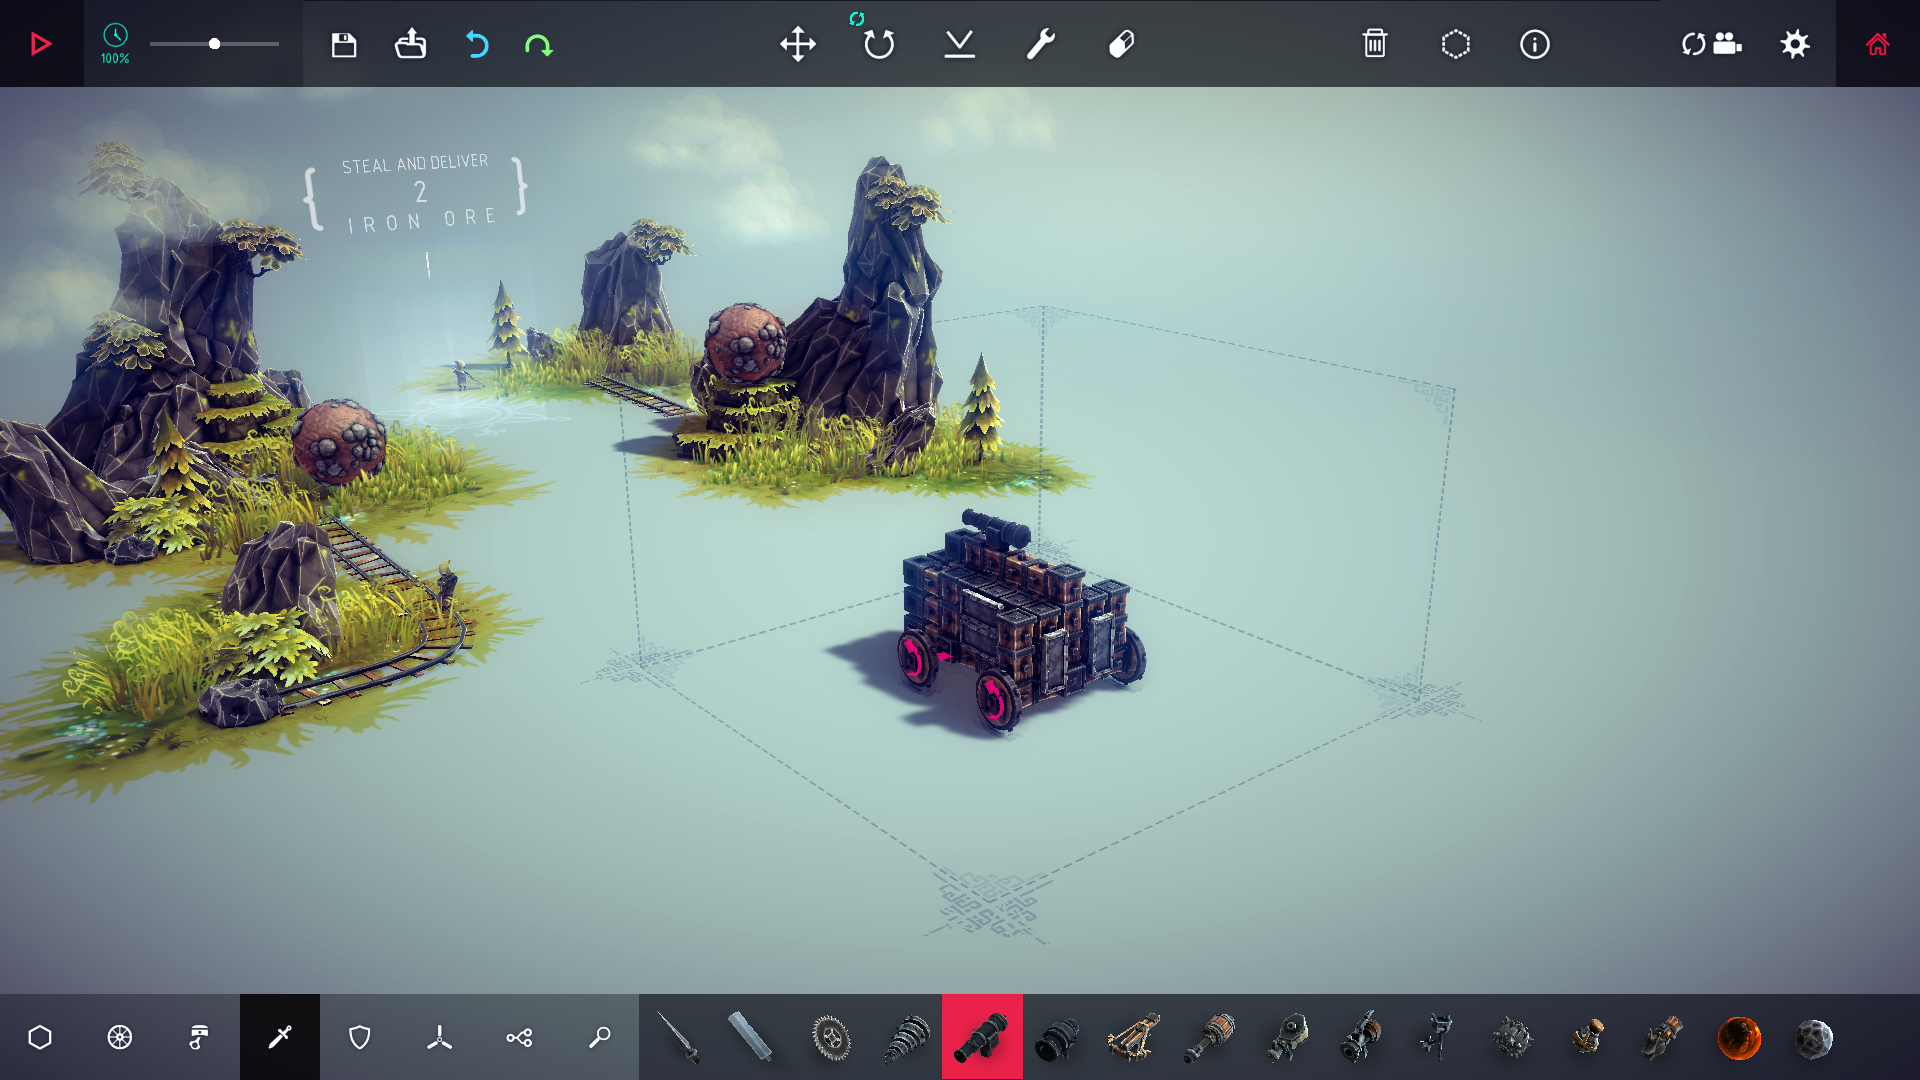The width and height of the screenshot is (1920, 1080).
Task: Open the shield armour category tab
Action: 360,1037
